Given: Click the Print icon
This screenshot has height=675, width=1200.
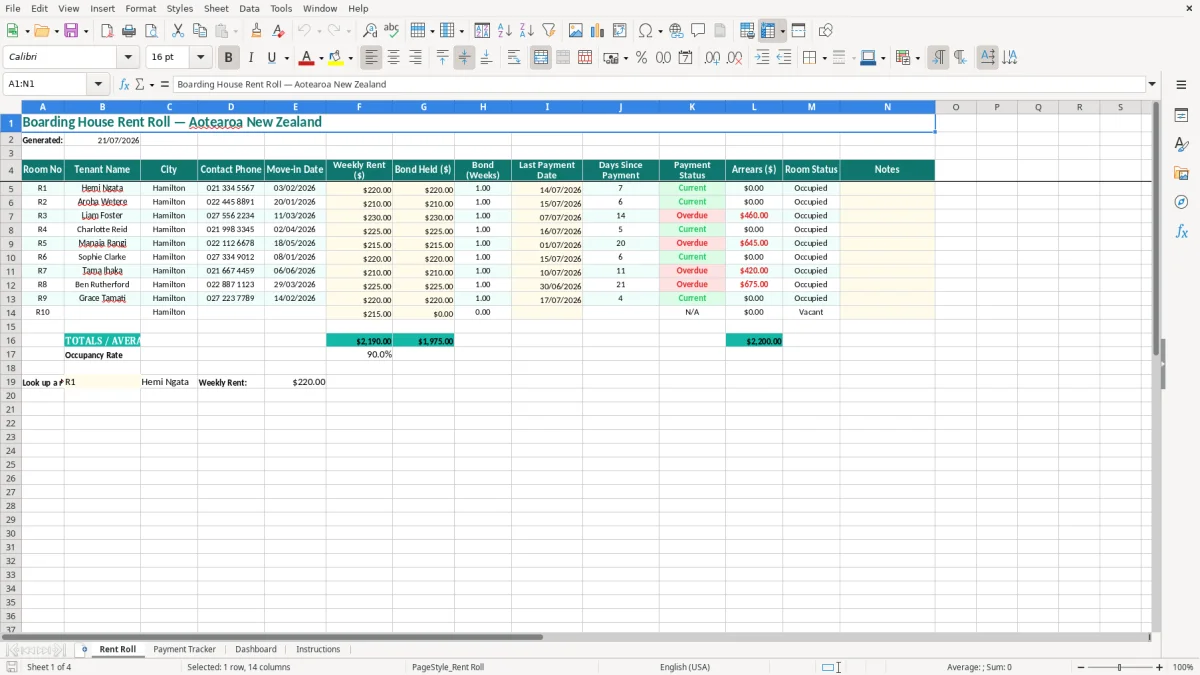Looking at the screenshot, I should click(129, 31).
